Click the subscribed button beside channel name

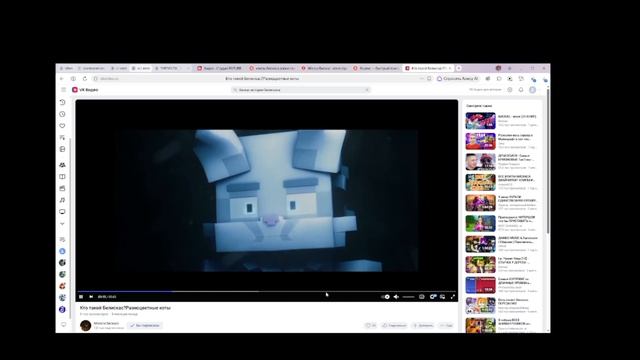tap(145, 325)
